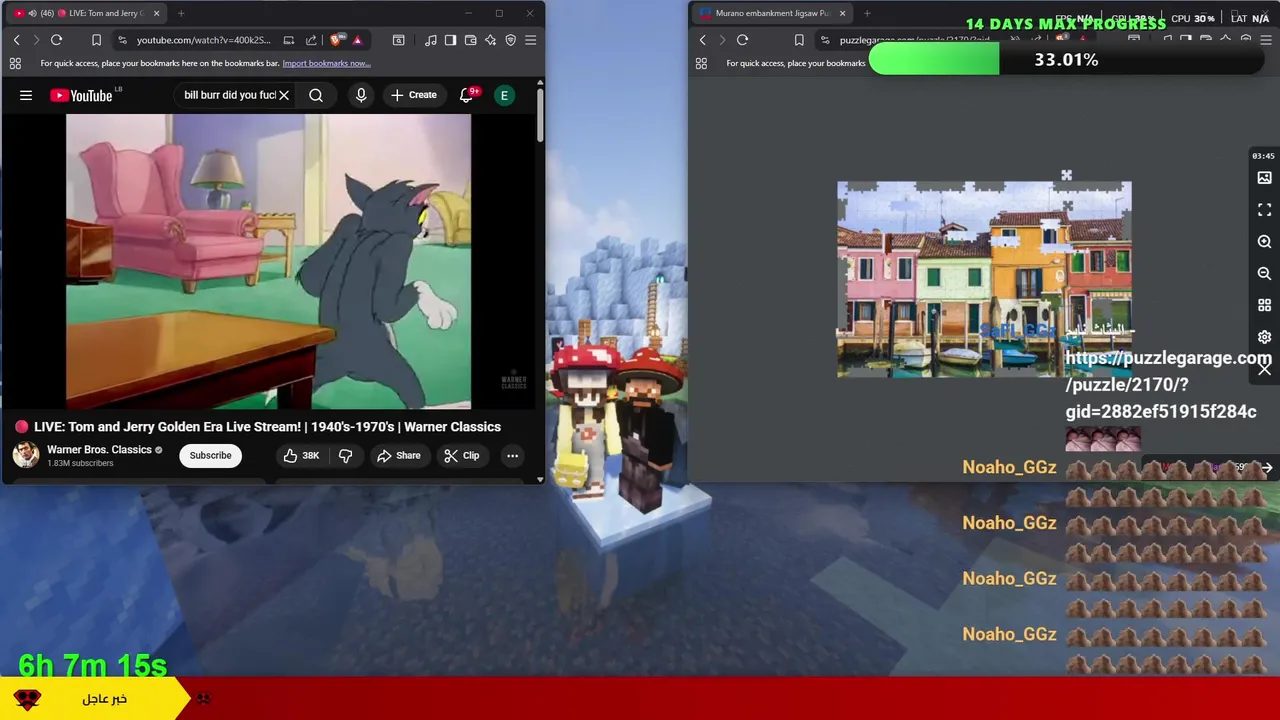The height and width of the screenshot is (720, 1280).
Task: Open Warner Bros. Classics channel avatar
Action: click(26, 455)
